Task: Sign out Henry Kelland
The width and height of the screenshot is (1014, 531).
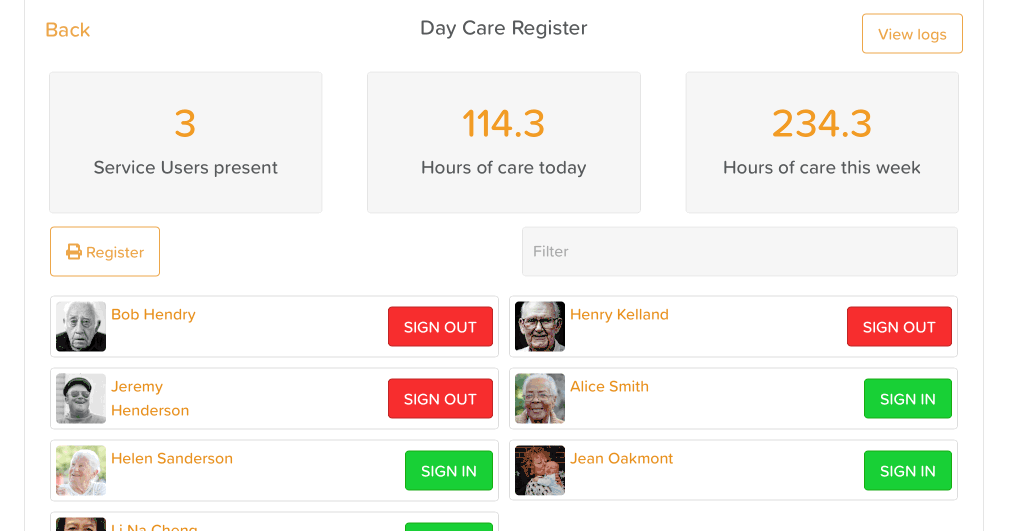Action: (899, 327)
